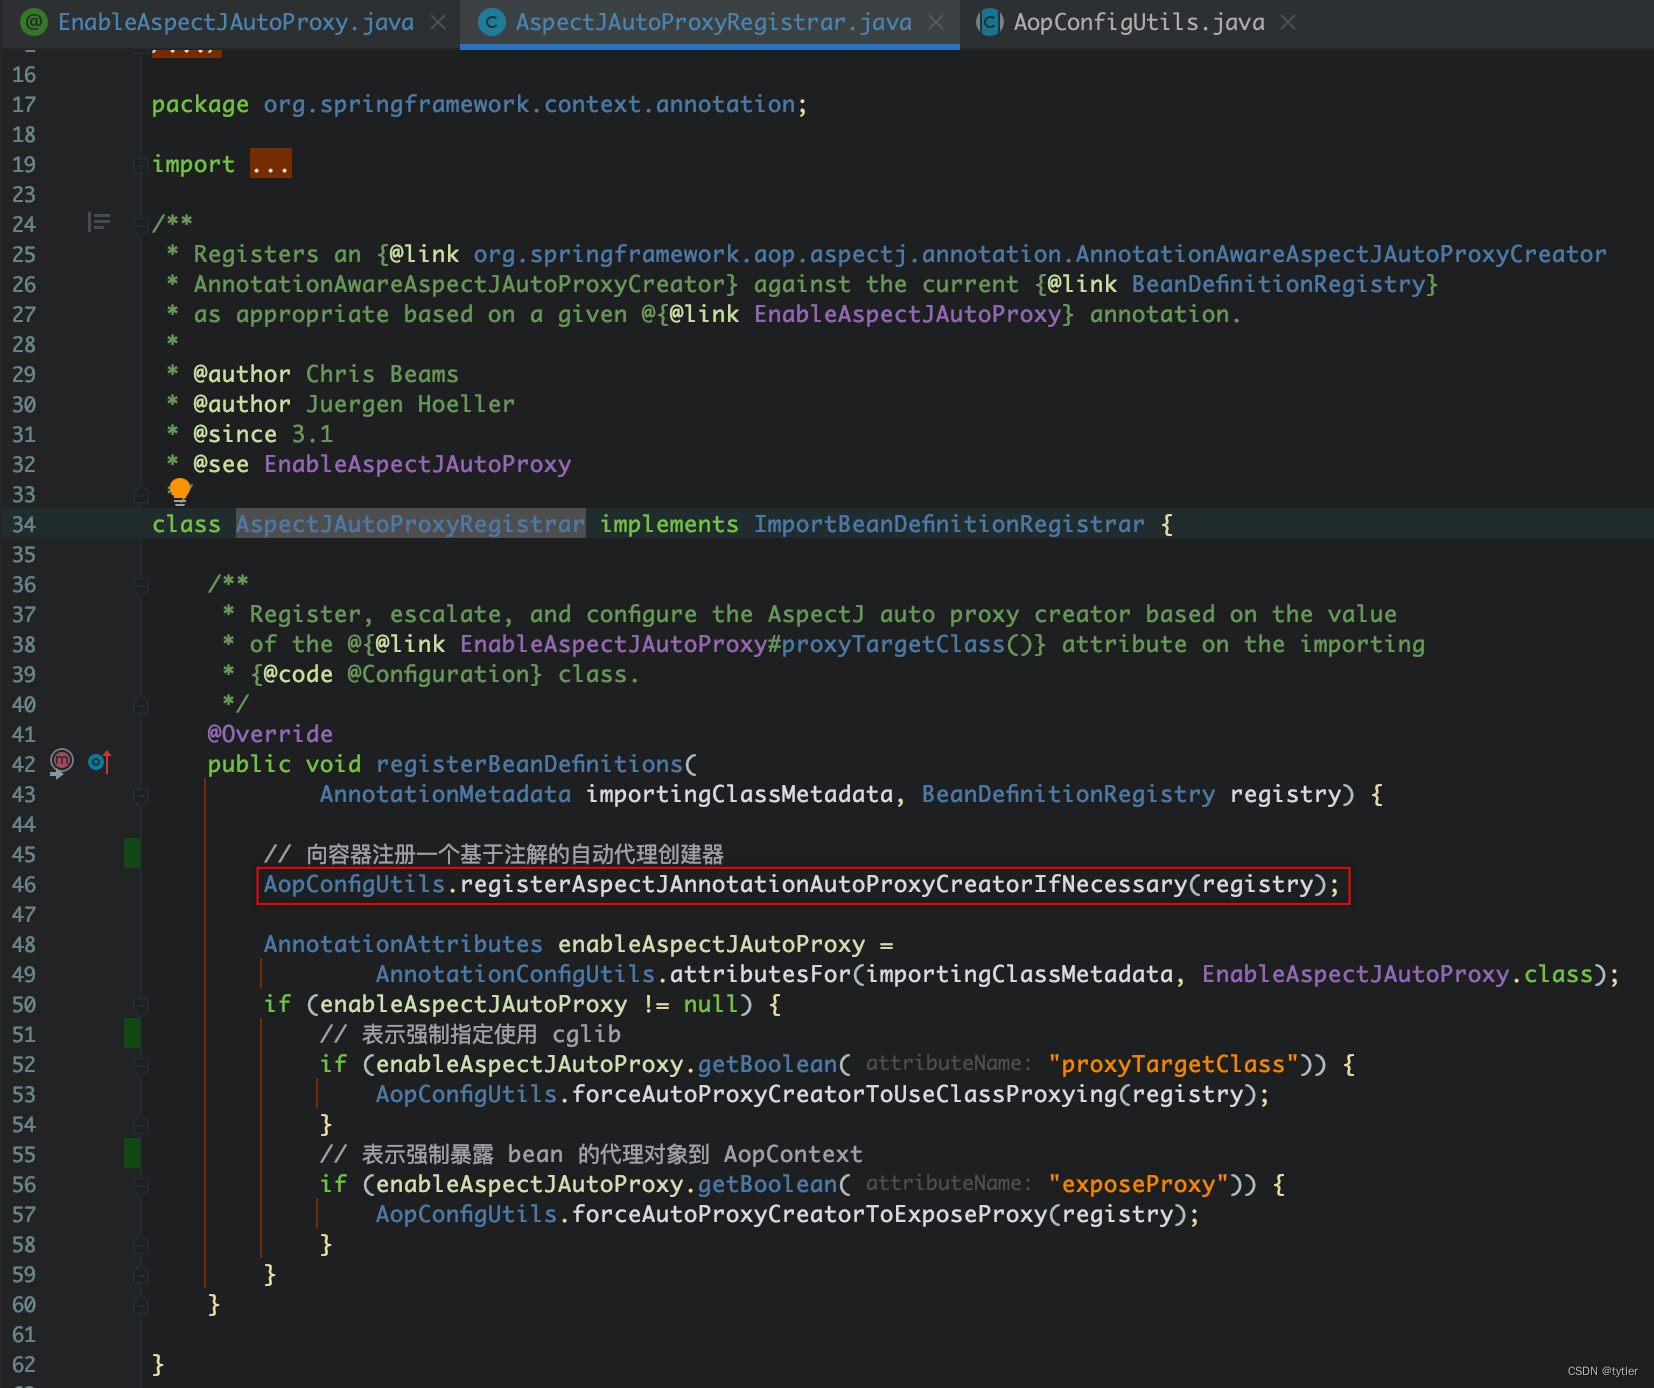The width and height of the screenshot is (1654, 1388).
Task: Collapse the proxyTargetClass if block fold on line 52
Action: (x=141, y=1065)
